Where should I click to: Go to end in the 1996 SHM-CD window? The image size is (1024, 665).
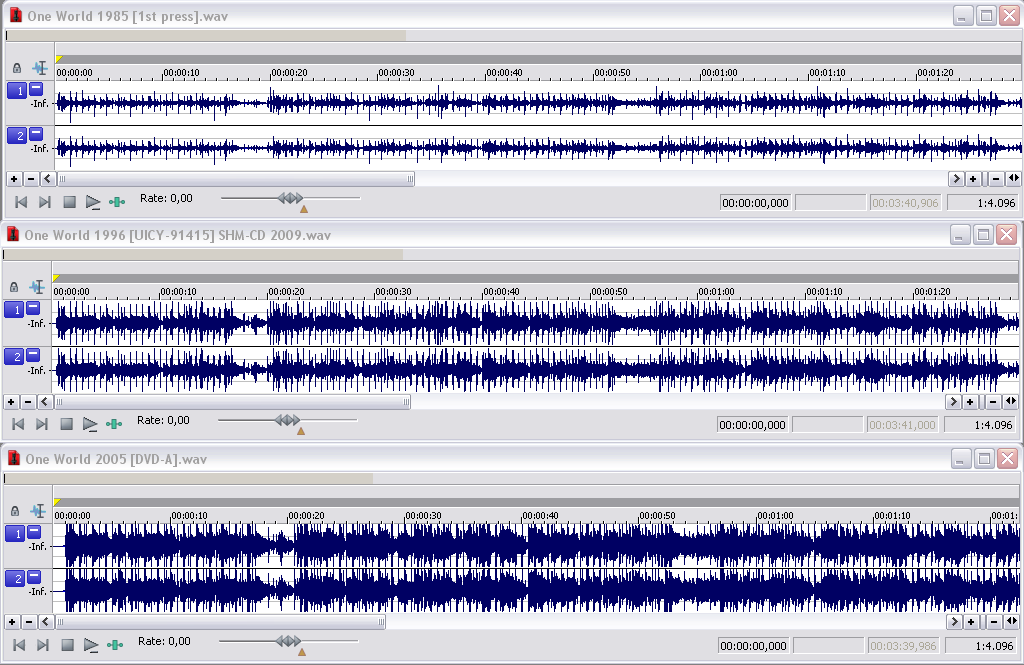[42, 425]
